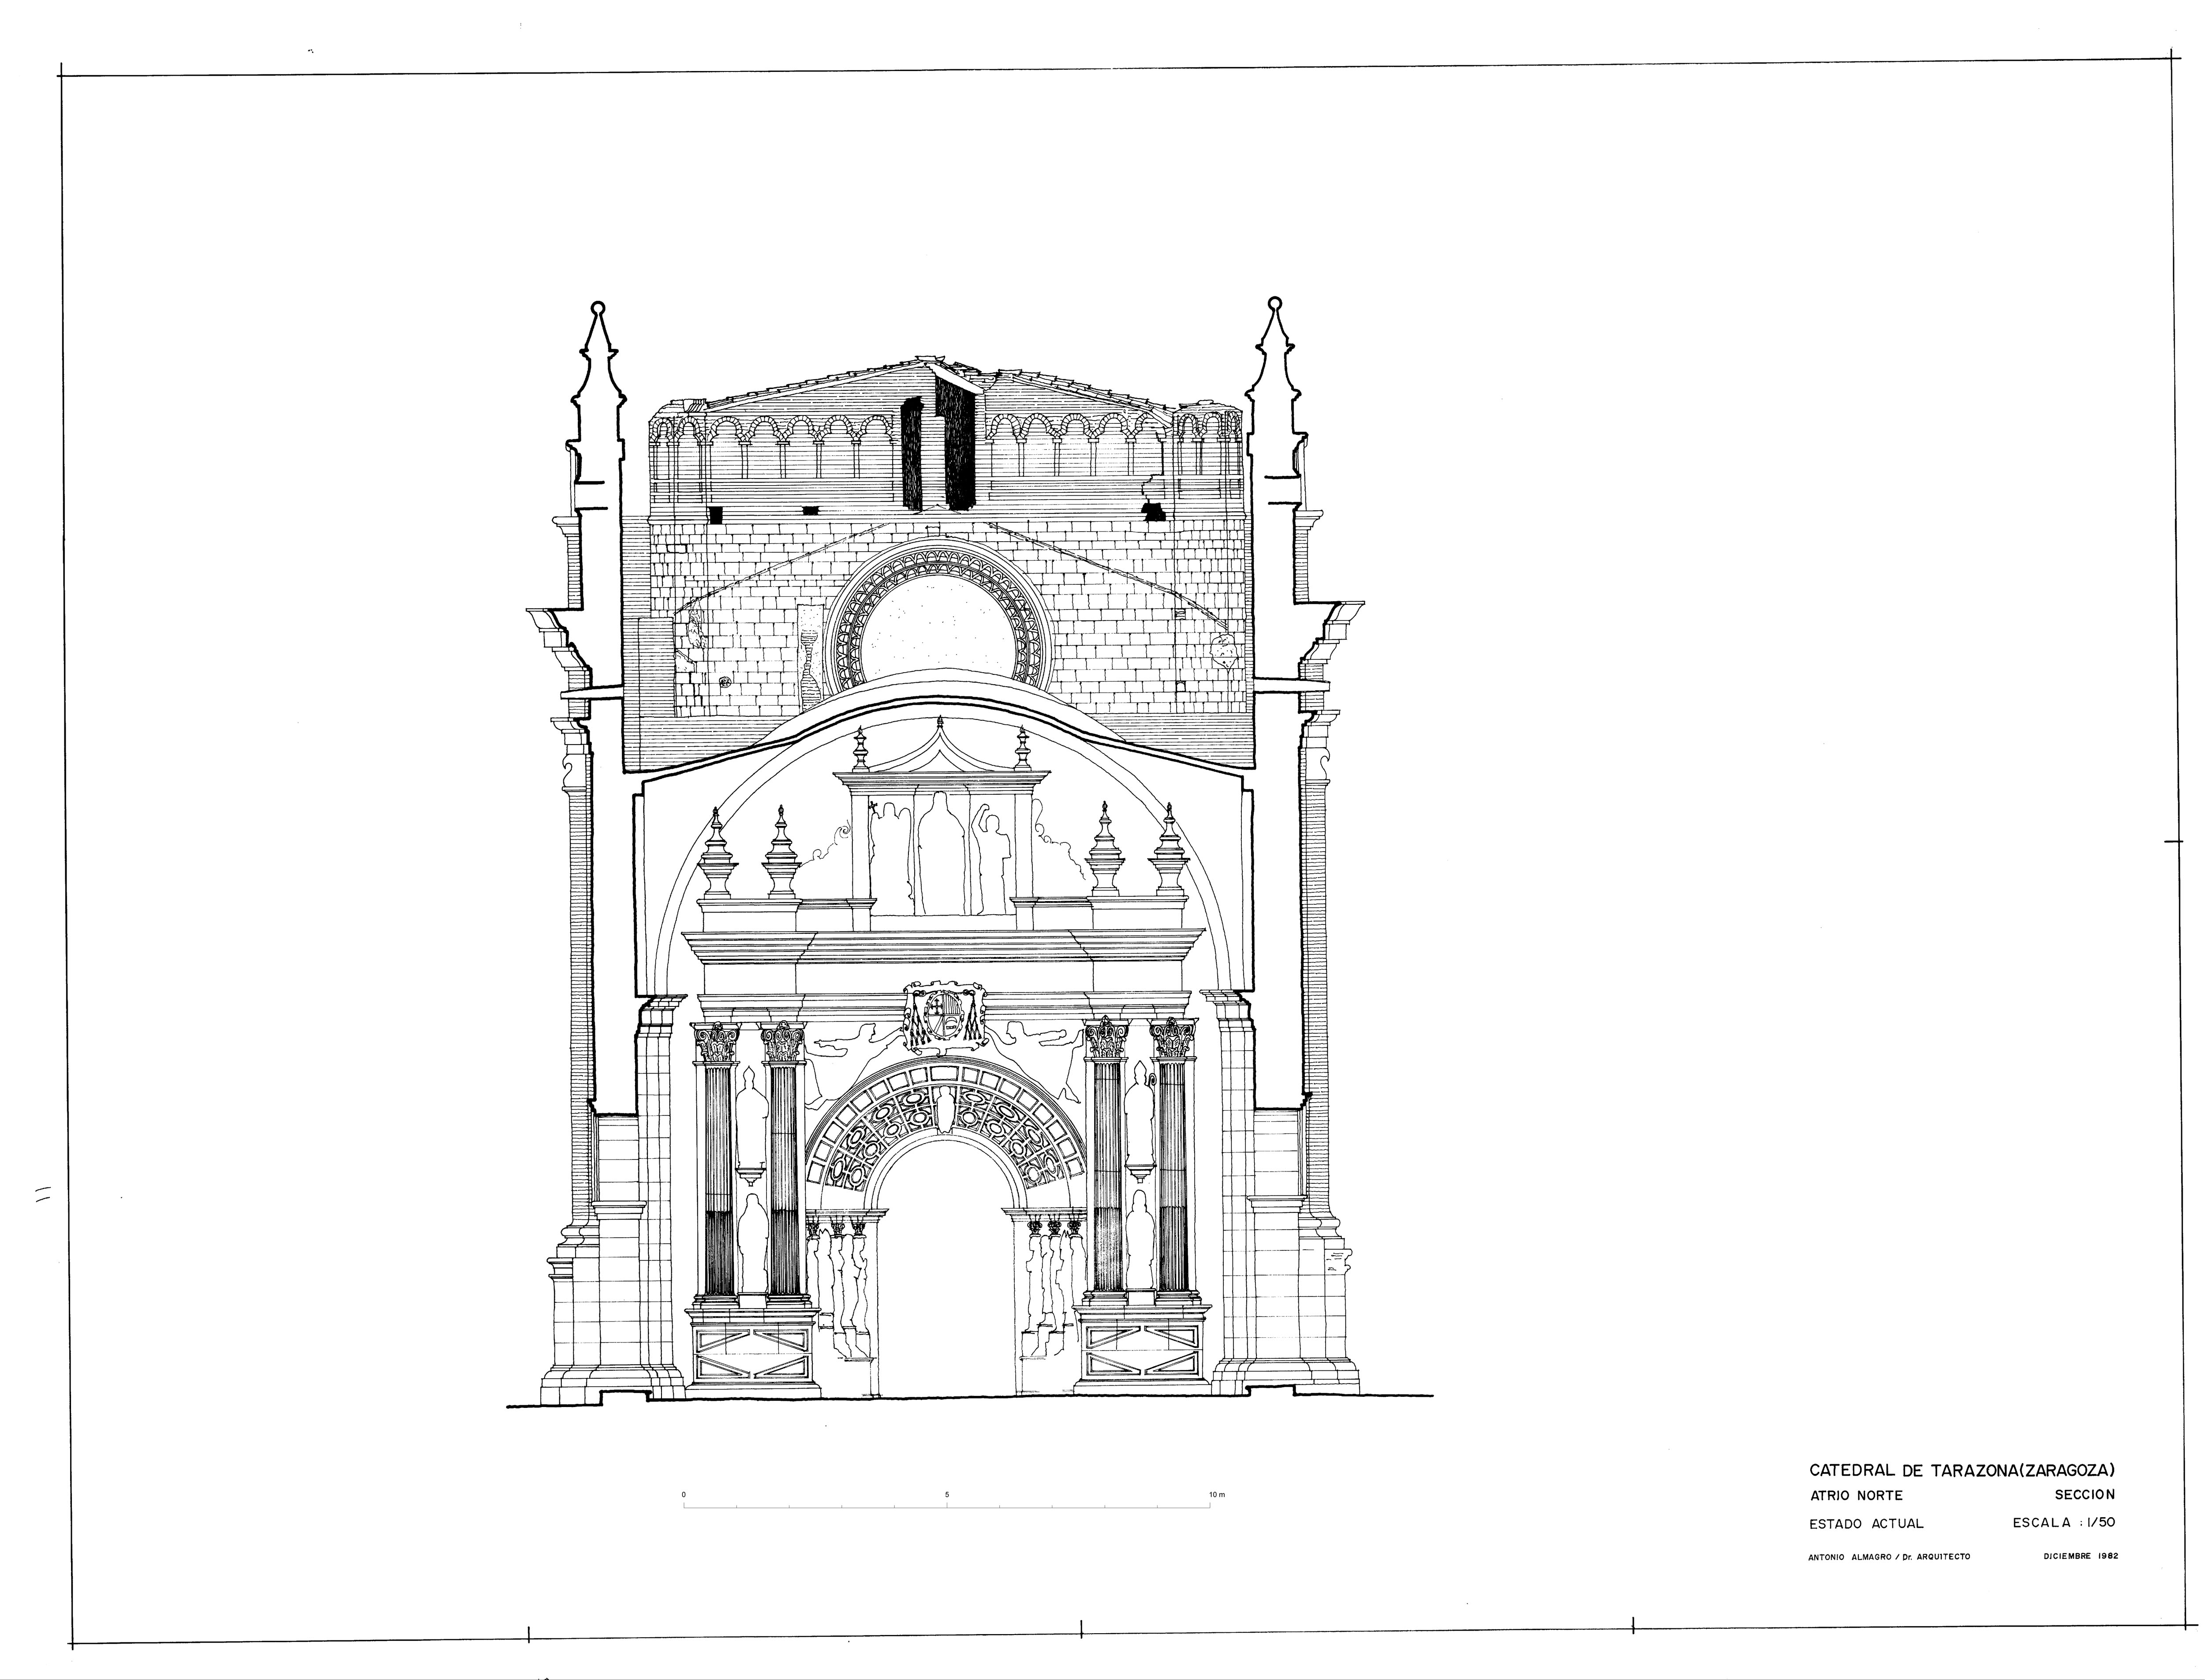Click the rightmost Corinthian column capital
The width and height of the screenshot is (2205, 1680).
[1172, 1040]
